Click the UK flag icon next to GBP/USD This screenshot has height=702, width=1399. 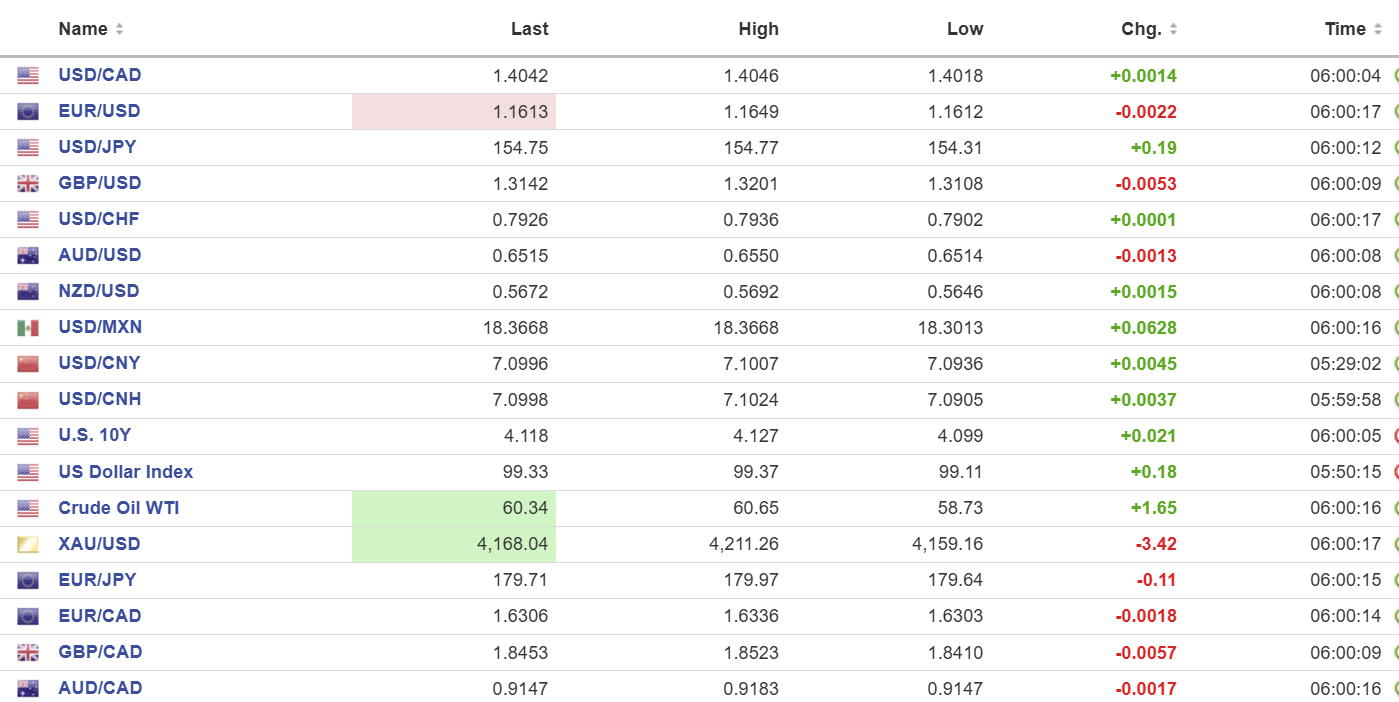pyautogui.click(x=28, y=184)
